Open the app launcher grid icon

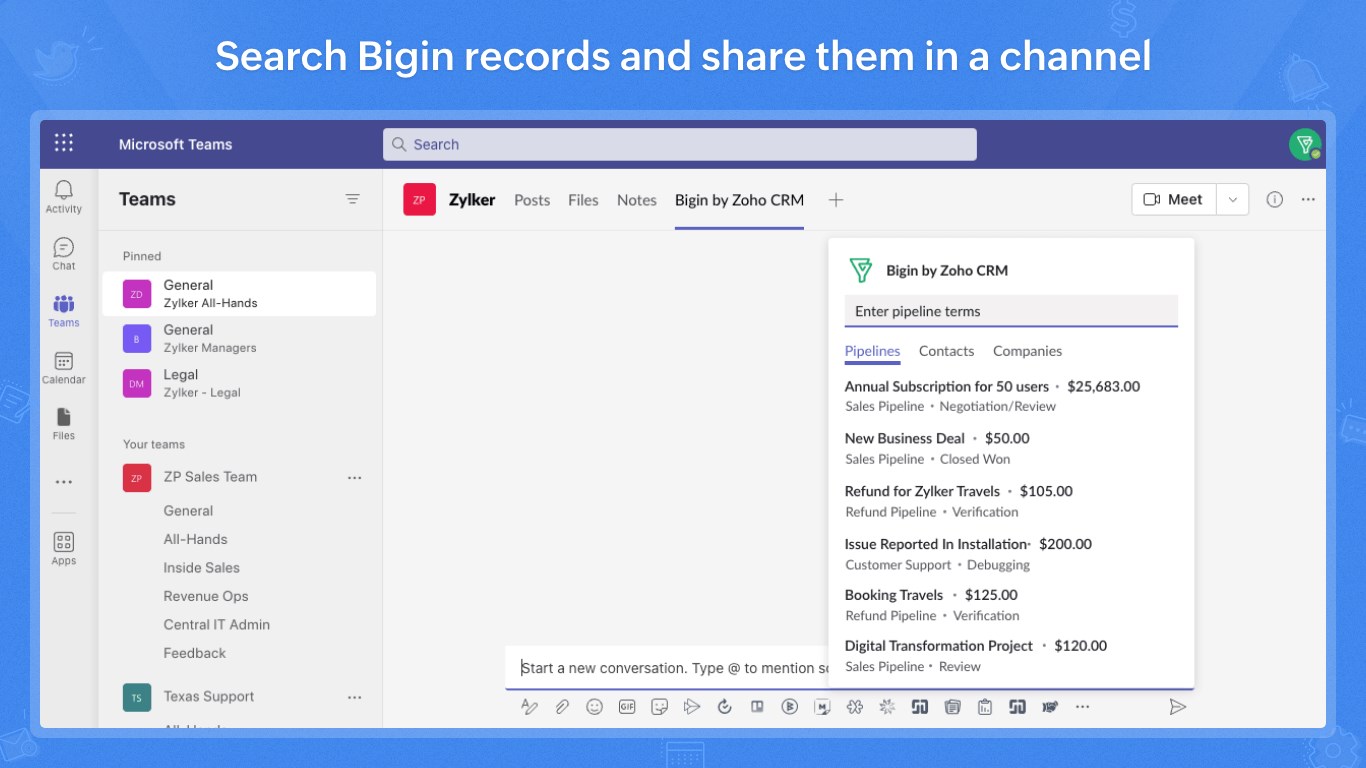64,143
